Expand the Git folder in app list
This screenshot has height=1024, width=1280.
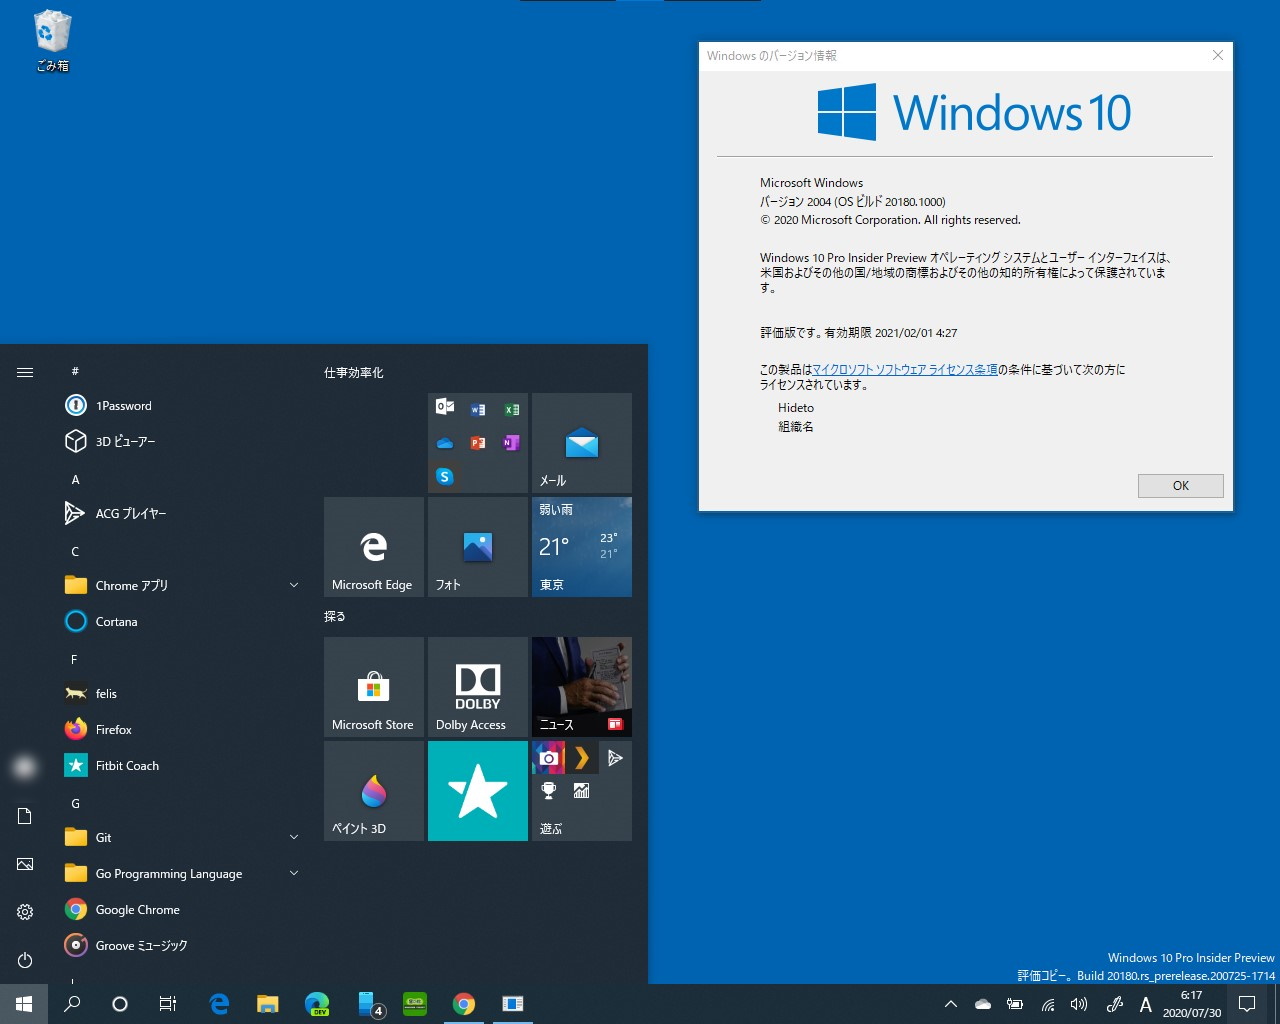click(293, 837)
